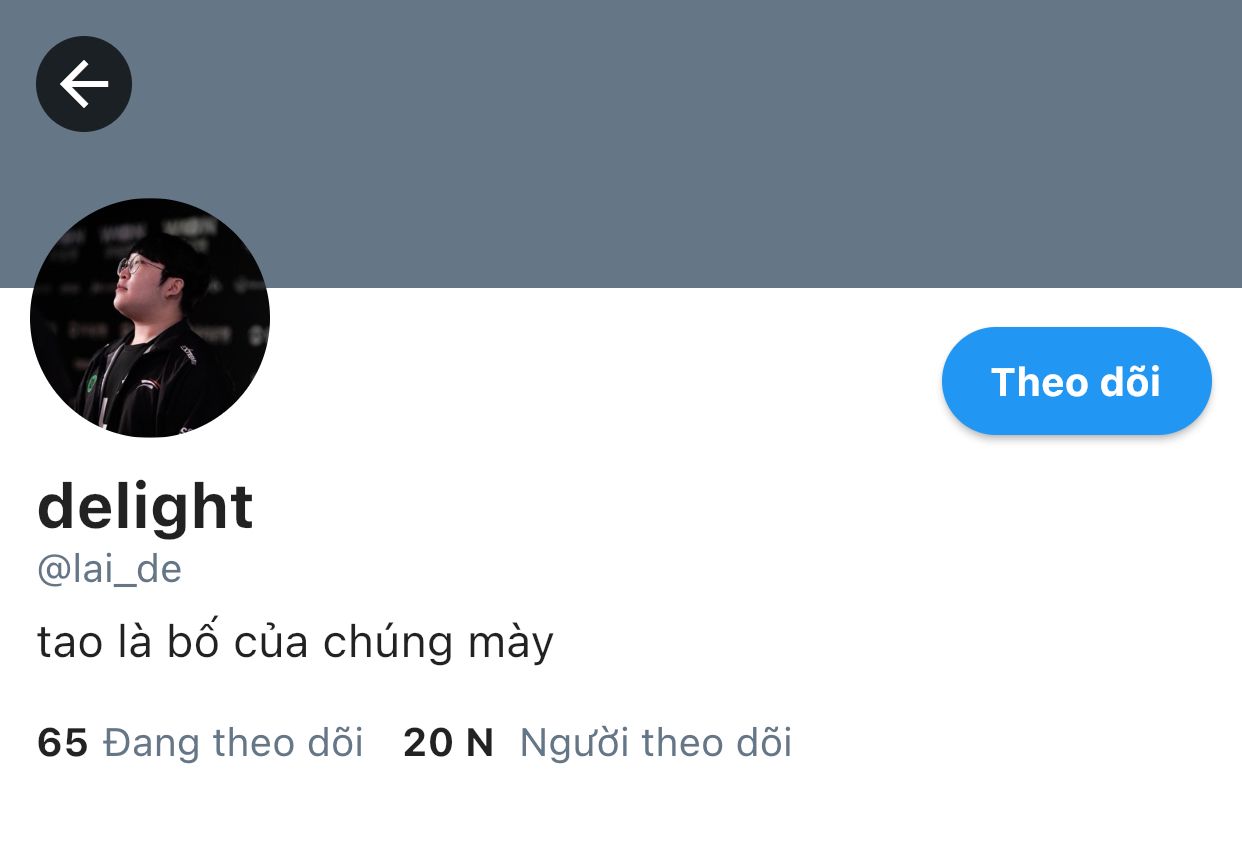The width and height of the screenshot is (1242, 860).
Task: Open the delight profile picture
Action: click(150, 318)
